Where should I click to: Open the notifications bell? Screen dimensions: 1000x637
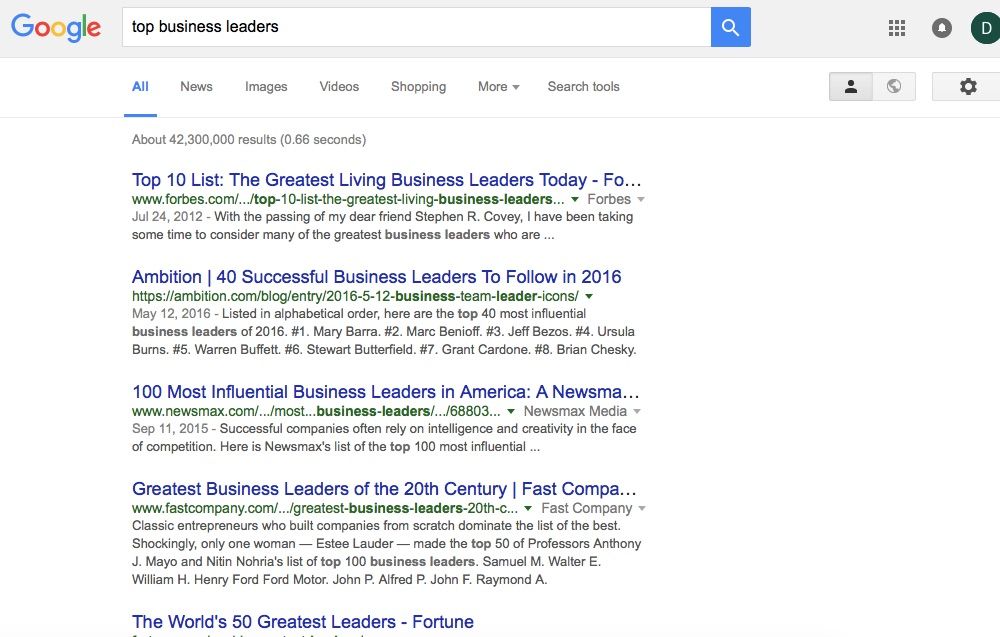click(x=941, y=28)
